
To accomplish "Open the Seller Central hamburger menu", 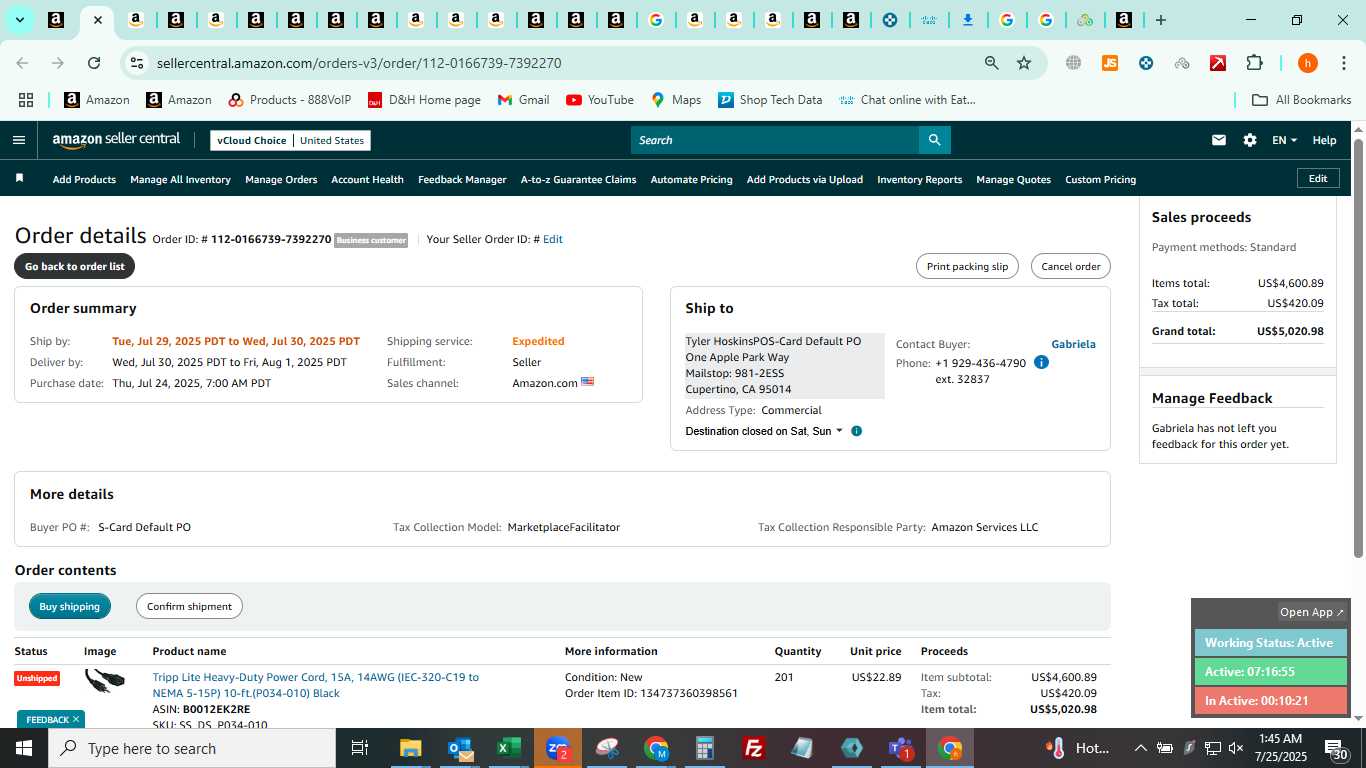I will click(18, 140).
